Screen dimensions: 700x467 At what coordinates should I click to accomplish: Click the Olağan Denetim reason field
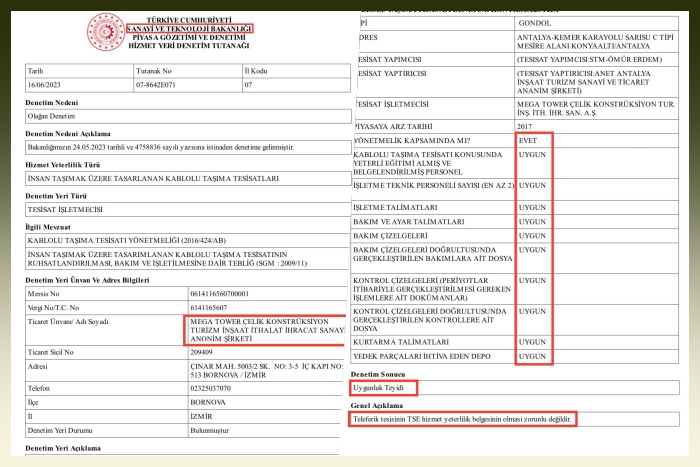click(53, 117)
